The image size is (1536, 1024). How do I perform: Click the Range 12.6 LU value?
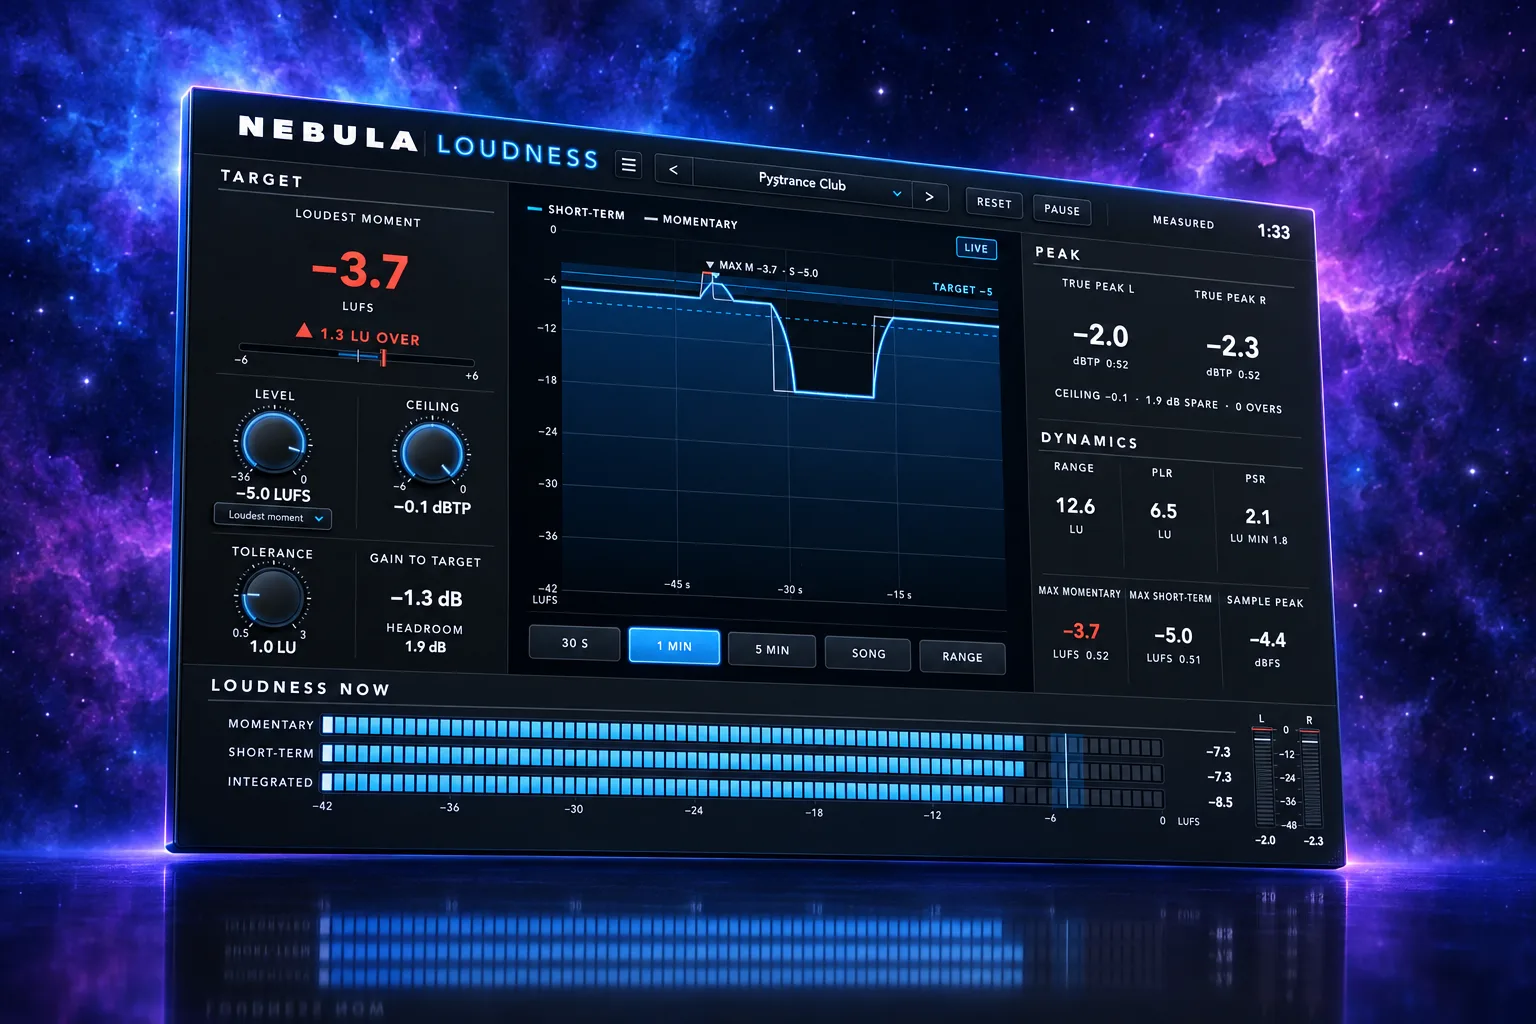1075,506
